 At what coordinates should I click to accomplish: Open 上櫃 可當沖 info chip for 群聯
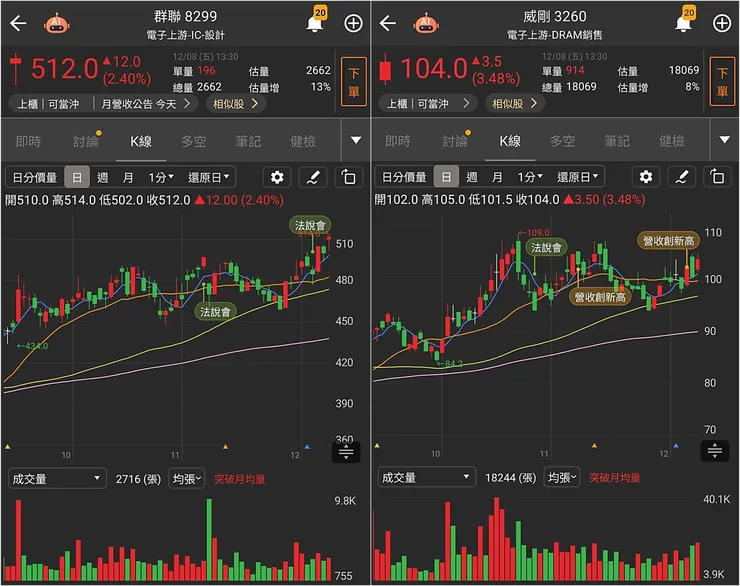(x=49, y=104)
